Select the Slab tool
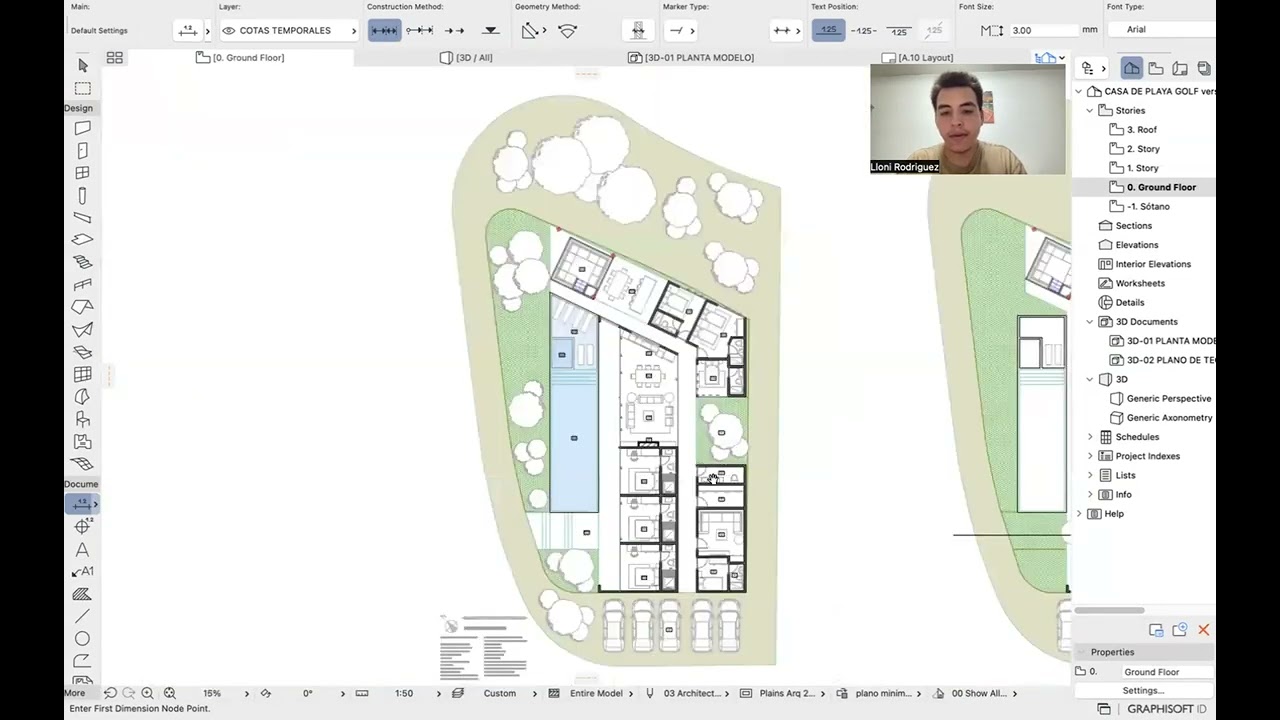Viewport: 1280px width, 720px height. 83,240
